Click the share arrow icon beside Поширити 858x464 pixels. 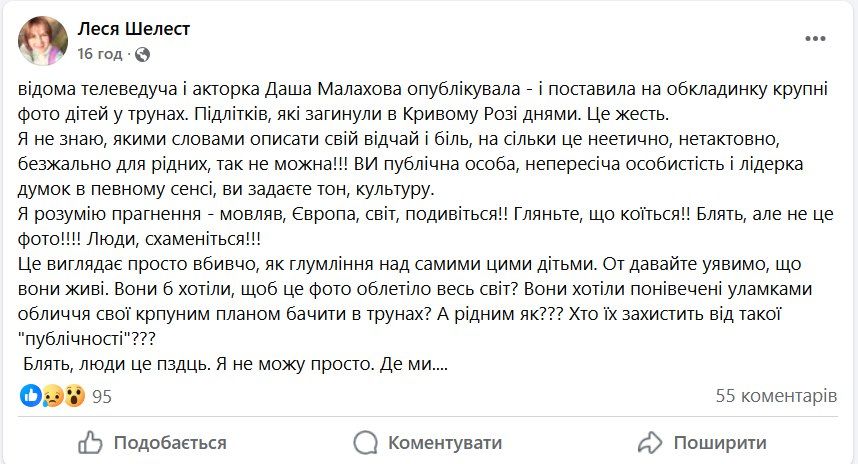(x=650, y=442)
